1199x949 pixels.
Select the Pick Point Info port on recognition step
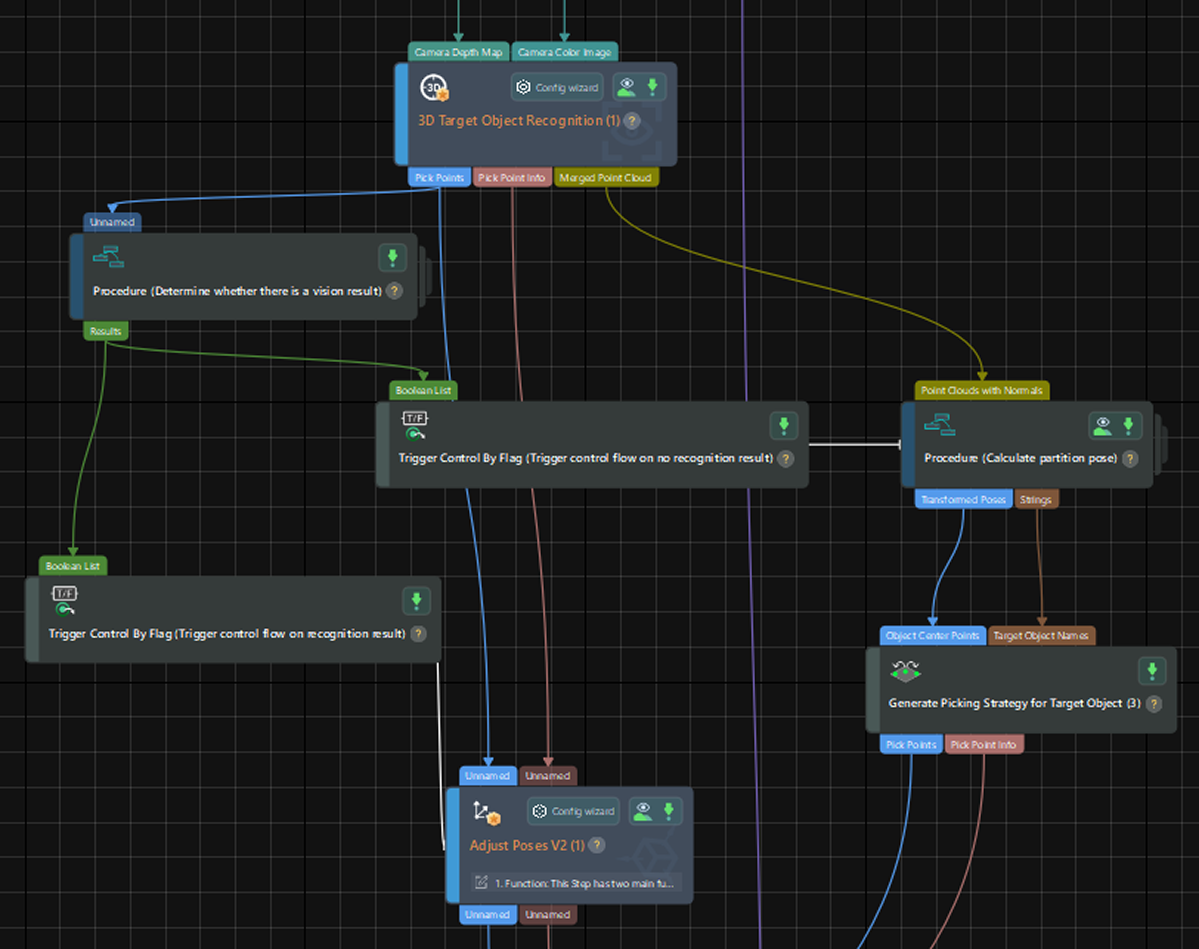(x=511, y=178)
